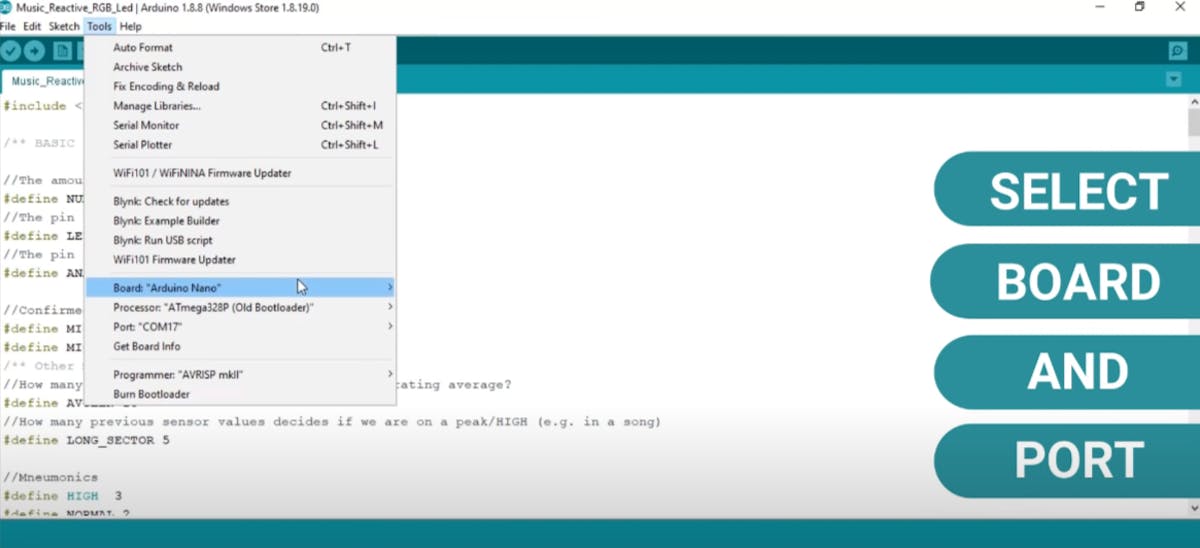Expand the Processor submenu arrow
The width and height of the screenshot is (1200, 548).
pos(389,307)
